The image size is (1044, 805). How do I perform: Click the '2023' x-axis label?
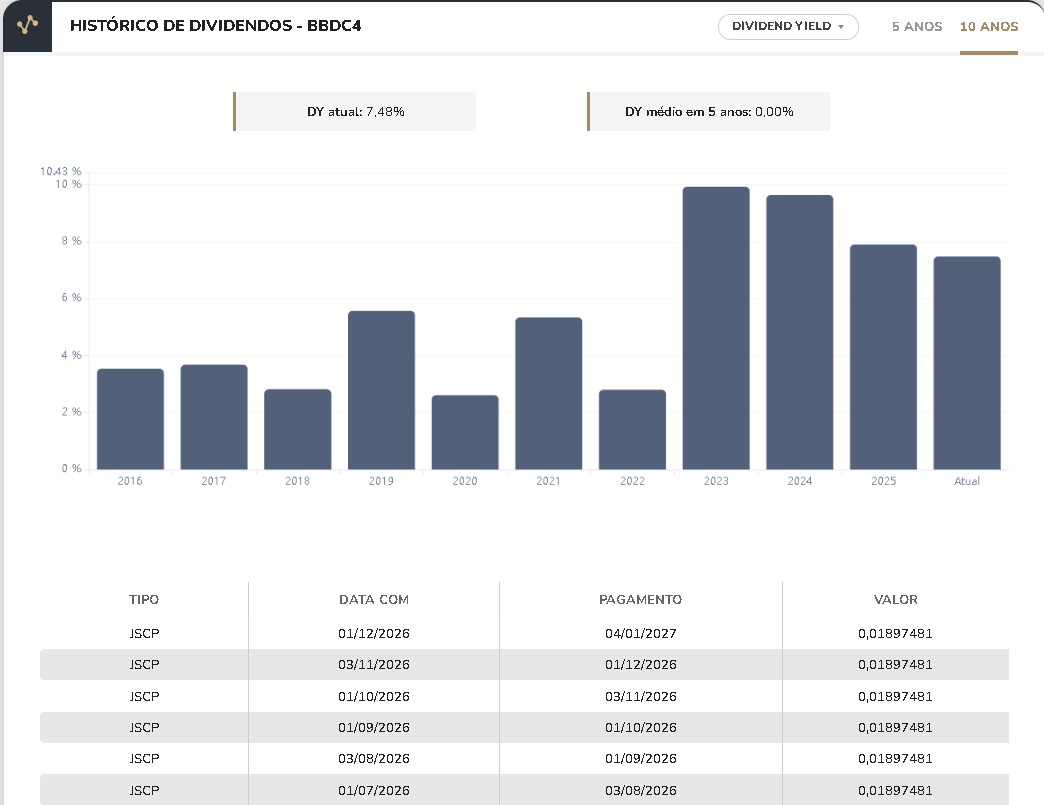[x=716, y=481]
